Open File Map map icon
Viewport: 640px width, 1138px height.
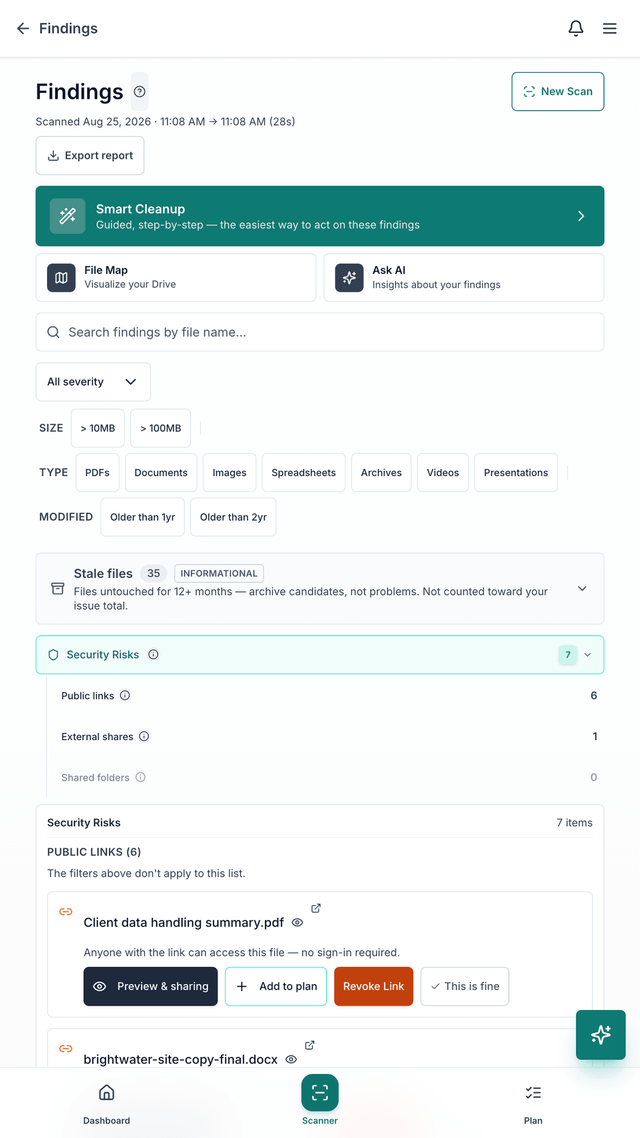[x=62, y=277]
